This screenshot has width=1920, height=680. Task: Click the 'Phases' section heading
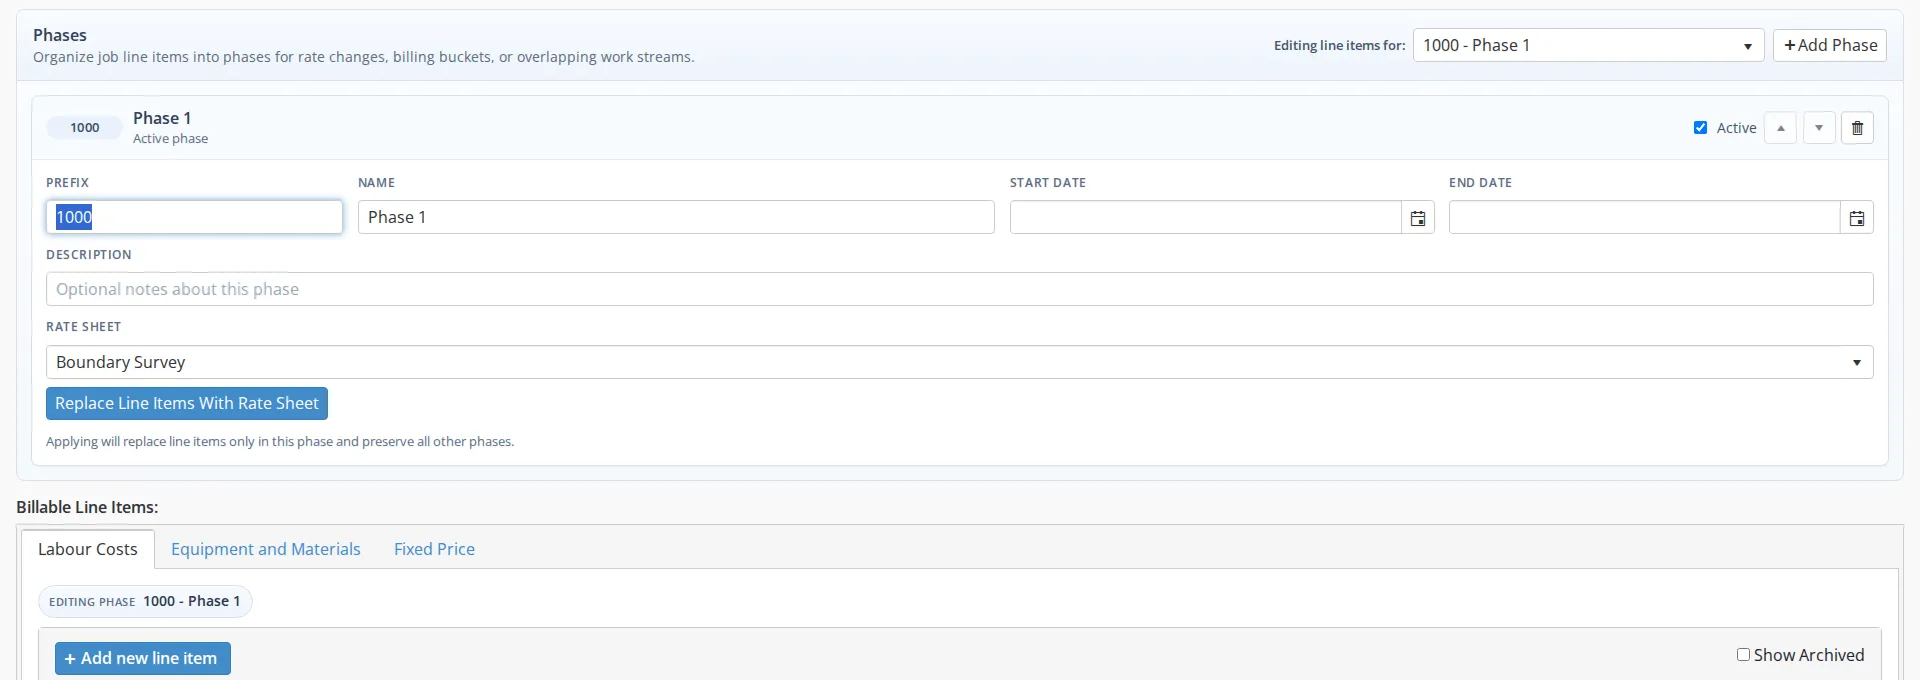coord(60,35)
